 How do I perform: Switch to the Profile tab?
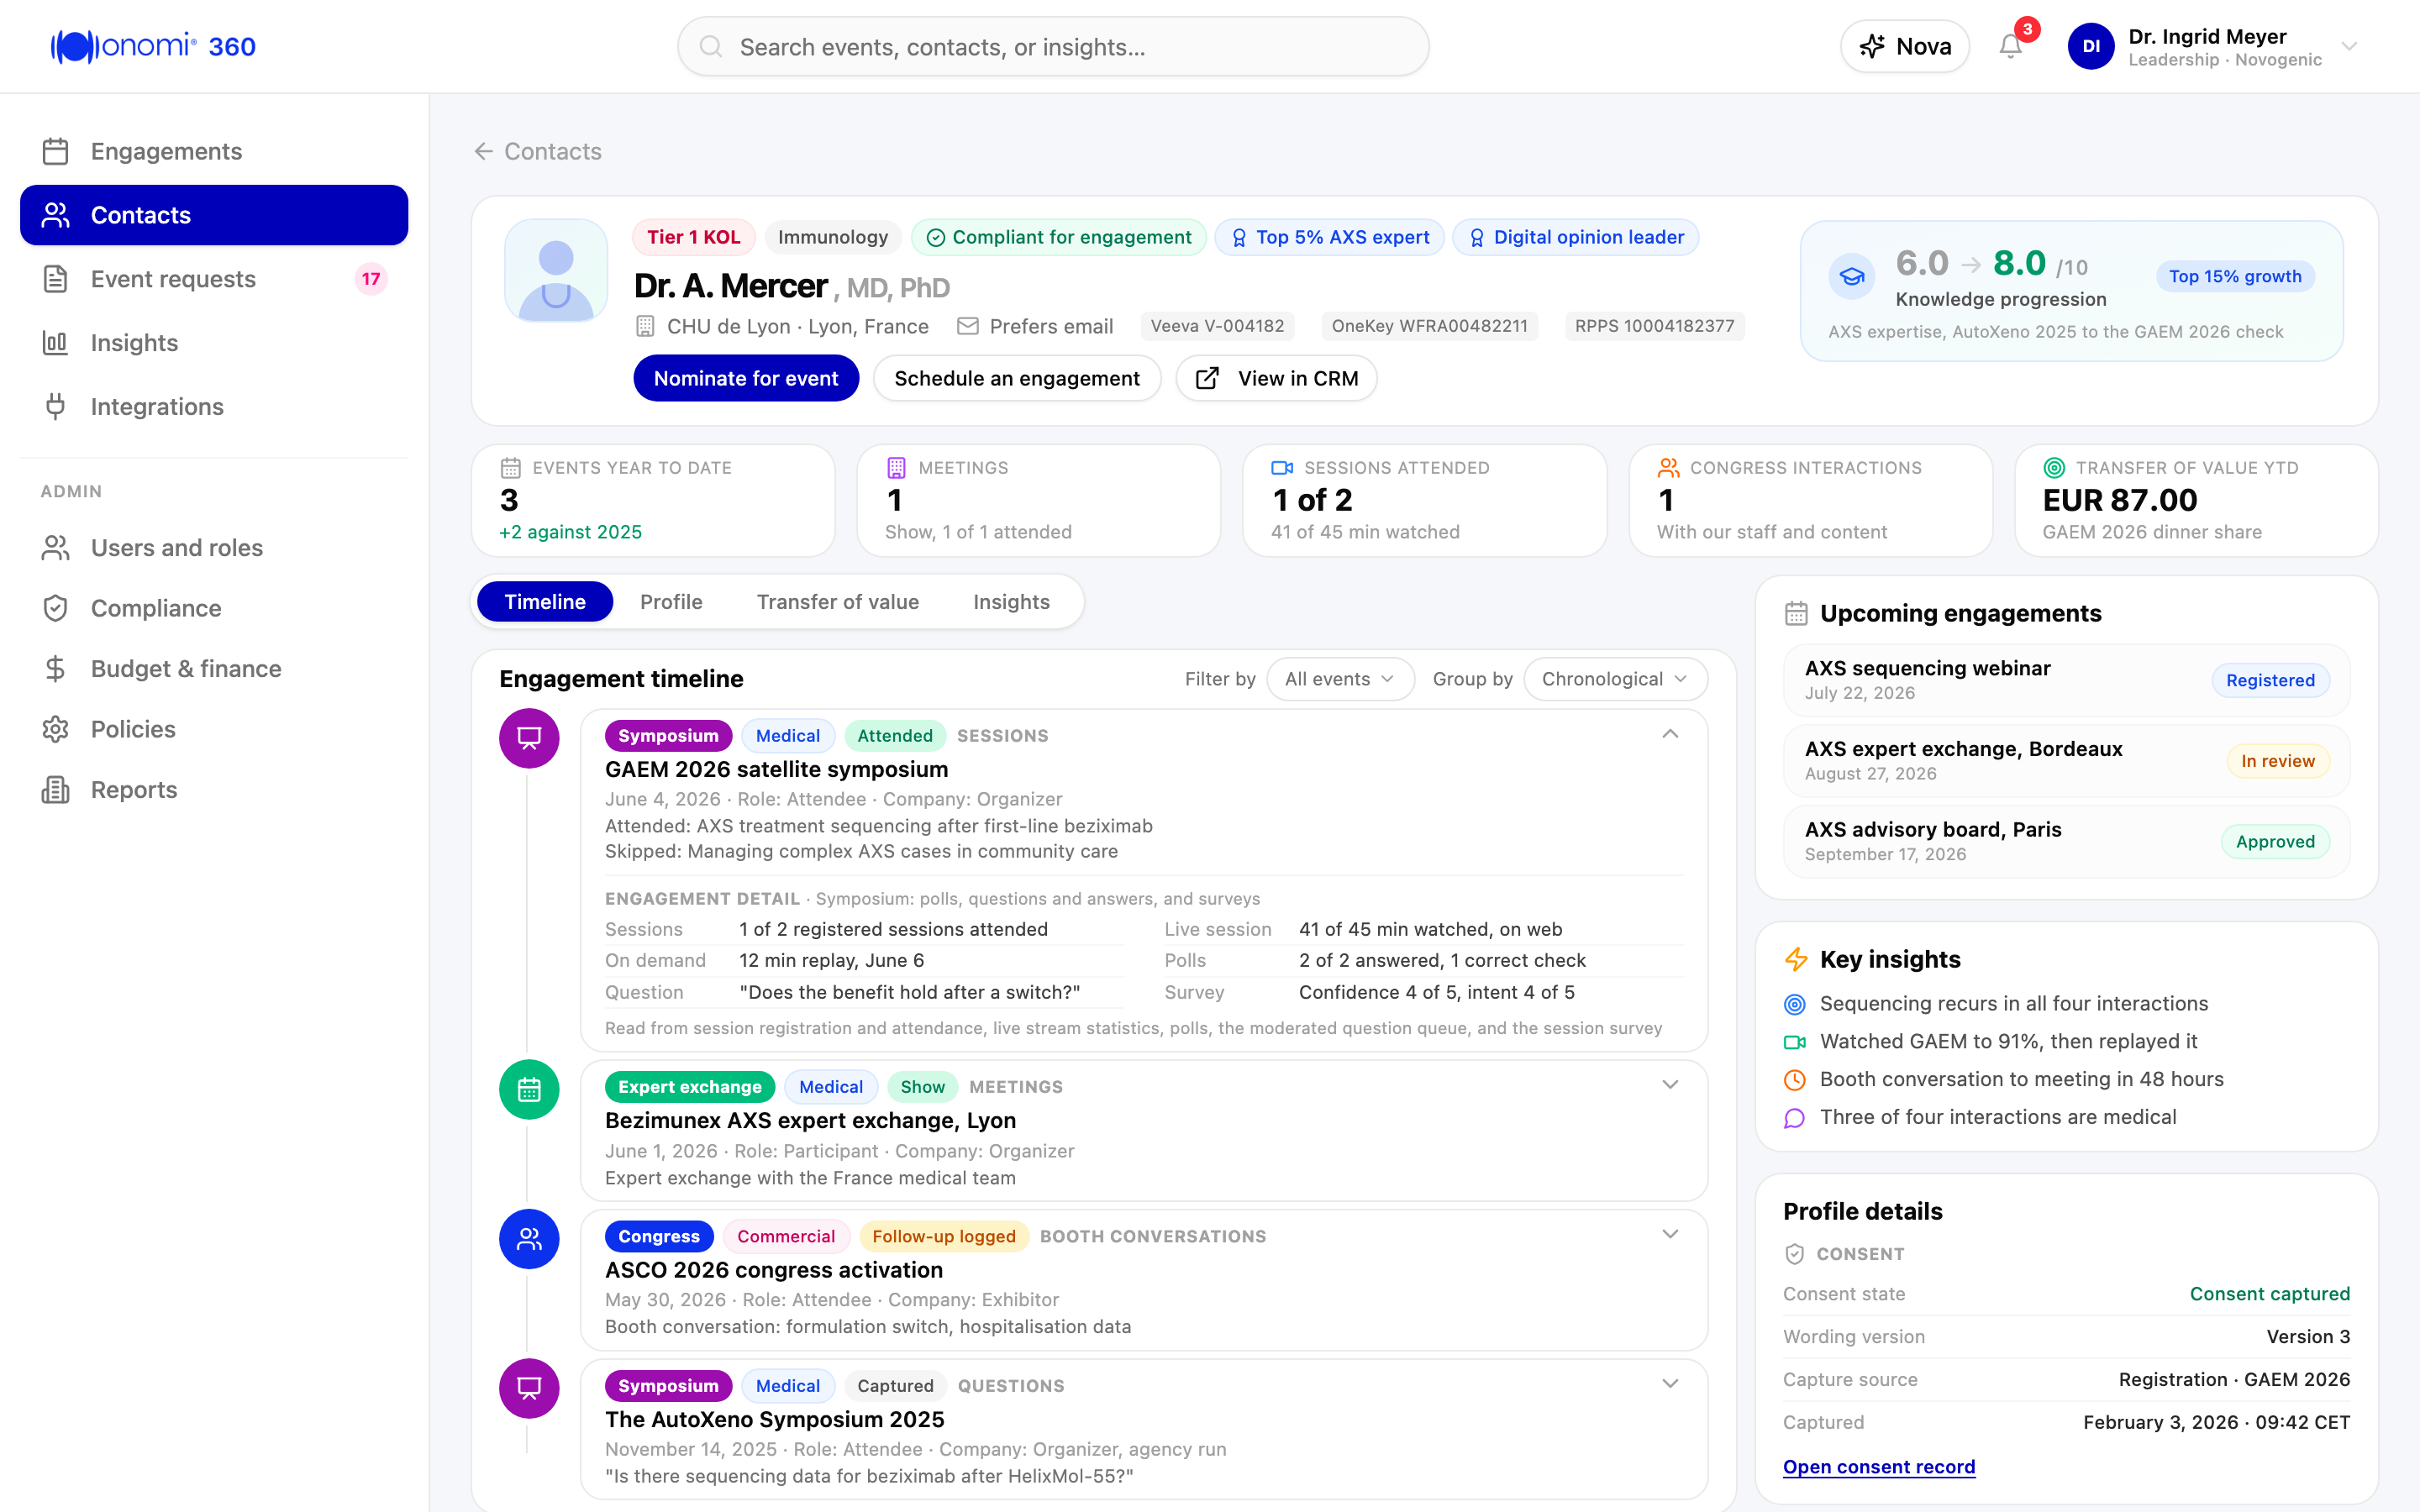tap(671, 602)
